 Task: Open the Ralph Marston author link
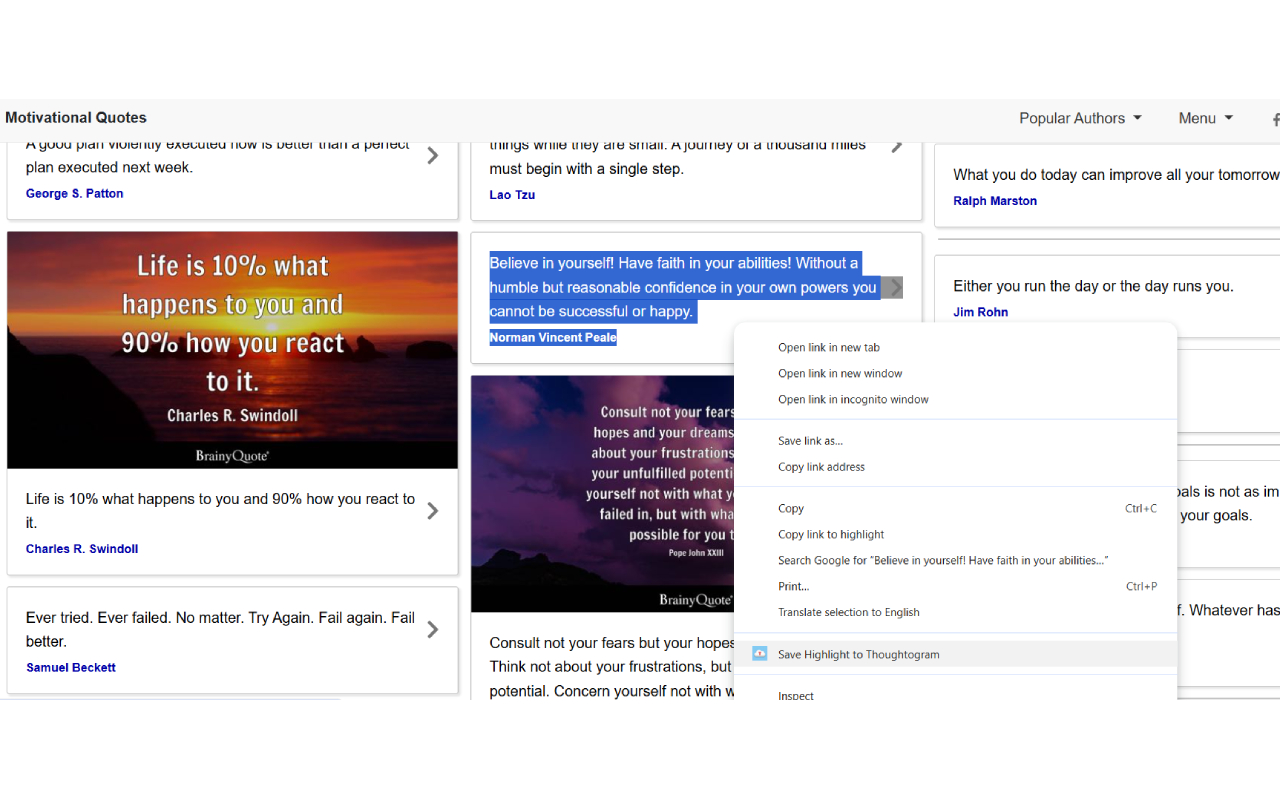click(x=995, y=200)
